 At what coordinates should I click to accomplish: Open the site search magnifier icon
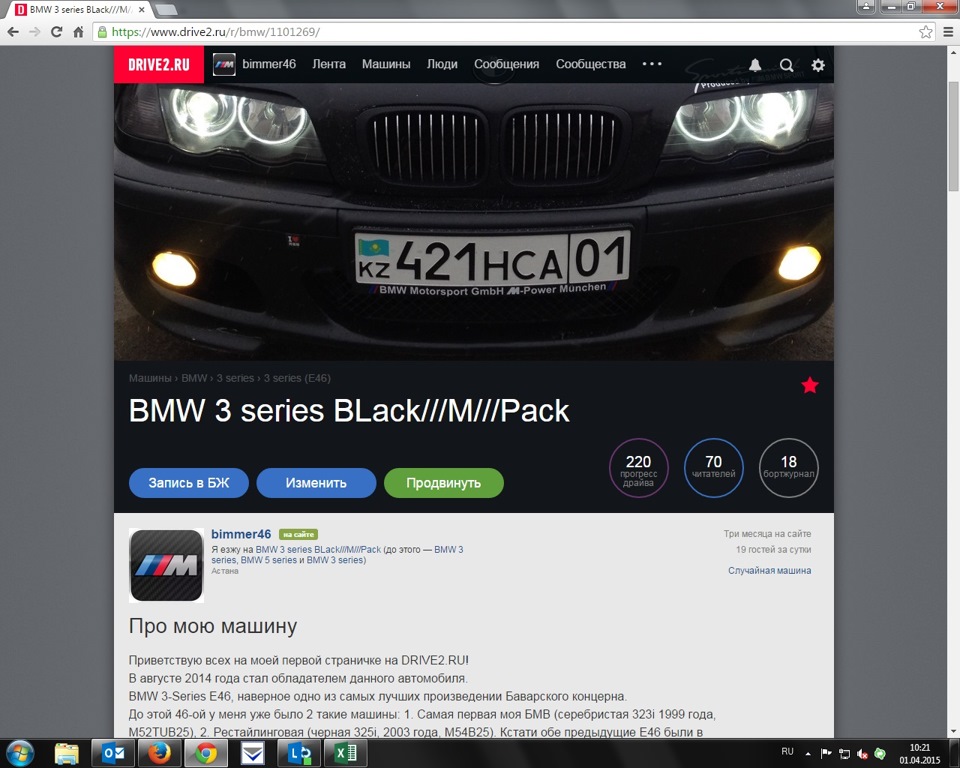[x=787, y=65]
